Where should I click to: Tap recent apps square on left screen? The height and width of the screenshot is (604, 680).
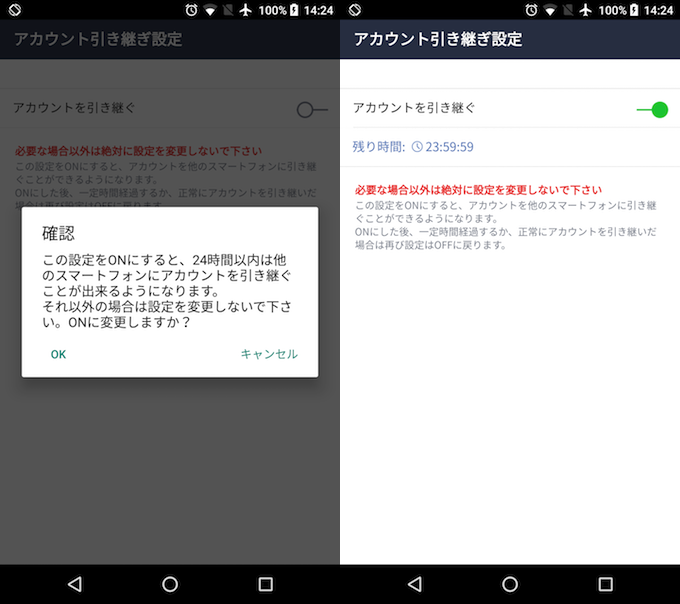[265, 584]
